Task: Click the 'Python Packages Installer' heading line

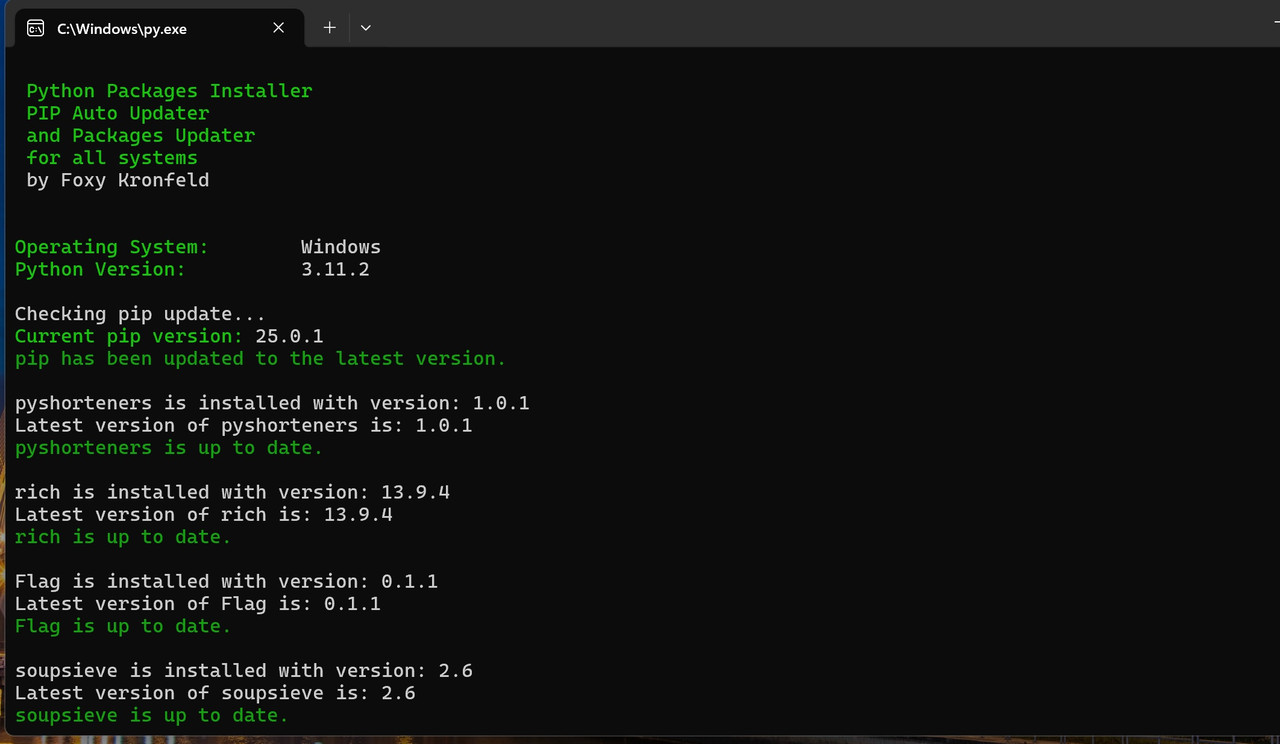Action: [169, 91]
